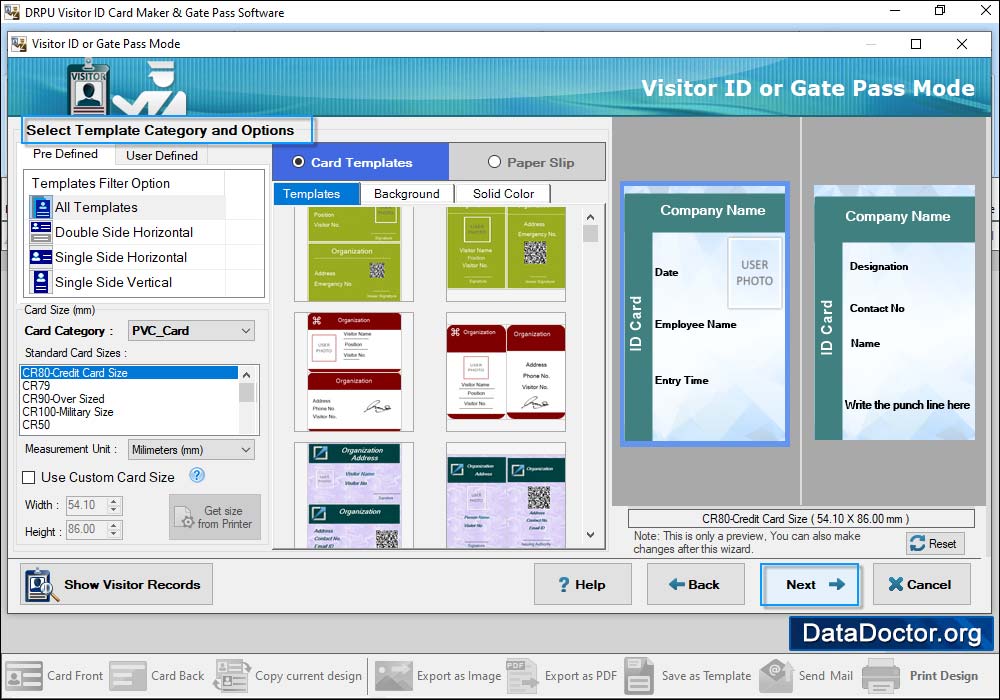Select CR50 card size

(x=129, y=425)
